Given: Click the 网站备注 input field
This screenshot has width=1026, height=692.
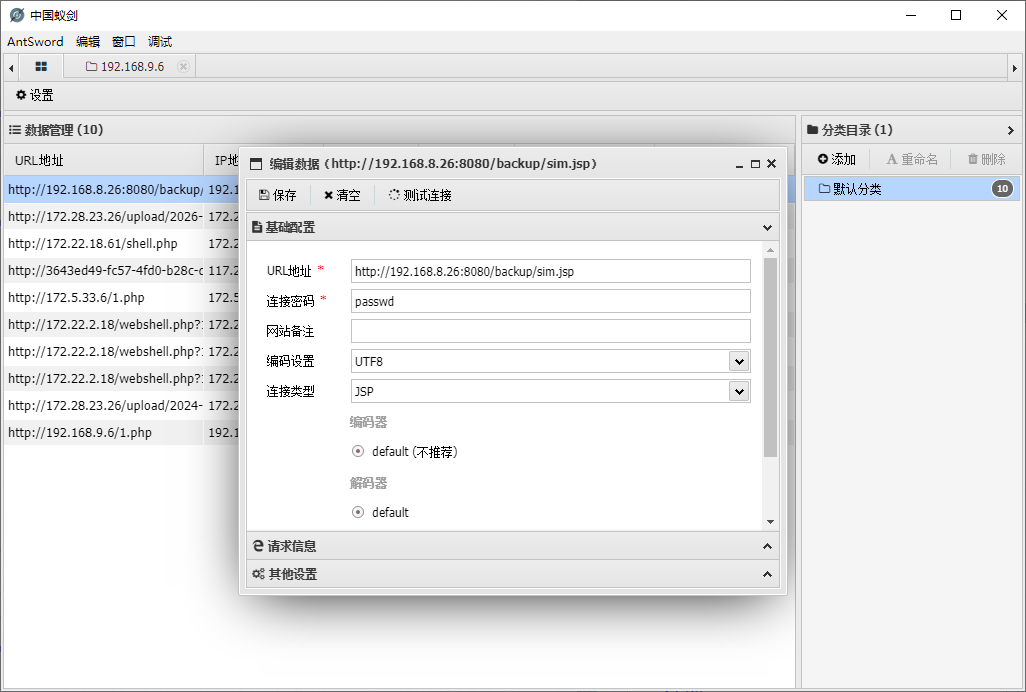Looking at the screenshot, I should tap(550, 331).
